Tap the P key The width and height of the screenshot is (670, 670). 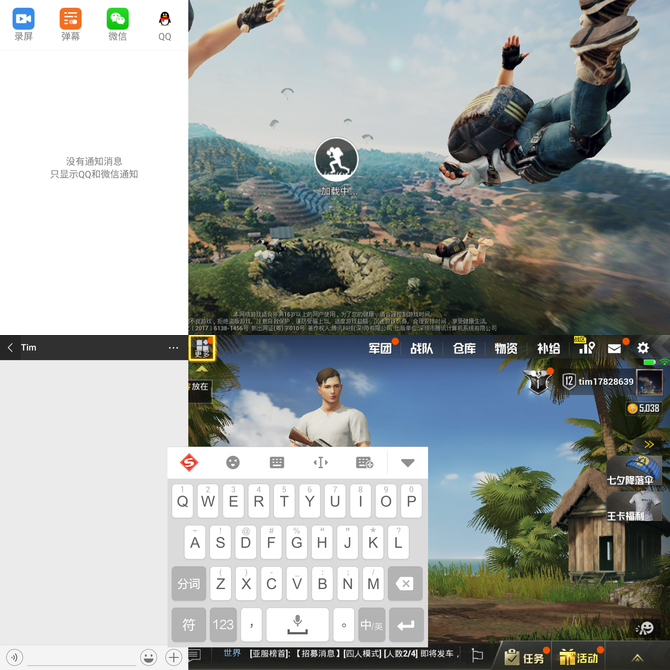411,501
